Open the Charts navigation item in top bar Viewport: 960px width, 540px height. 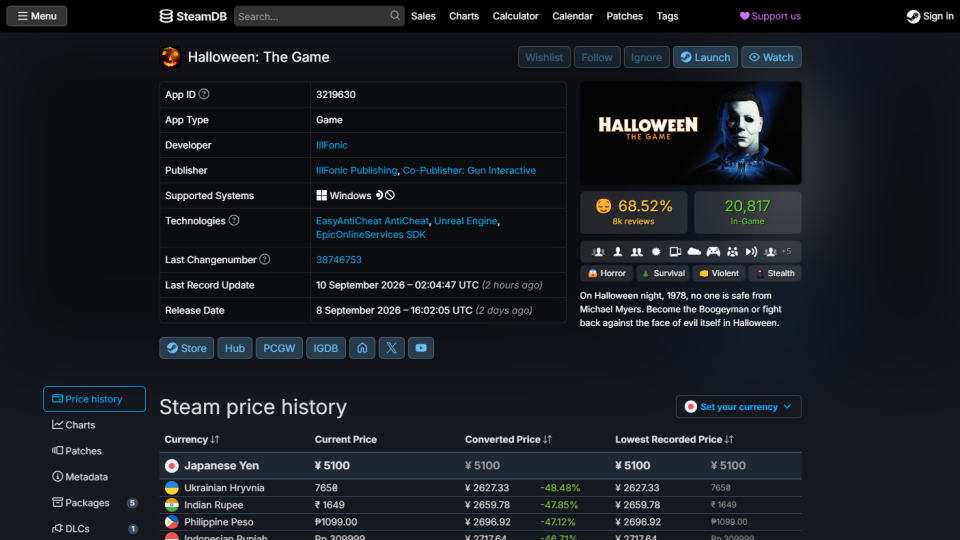(x=464, y=16)
